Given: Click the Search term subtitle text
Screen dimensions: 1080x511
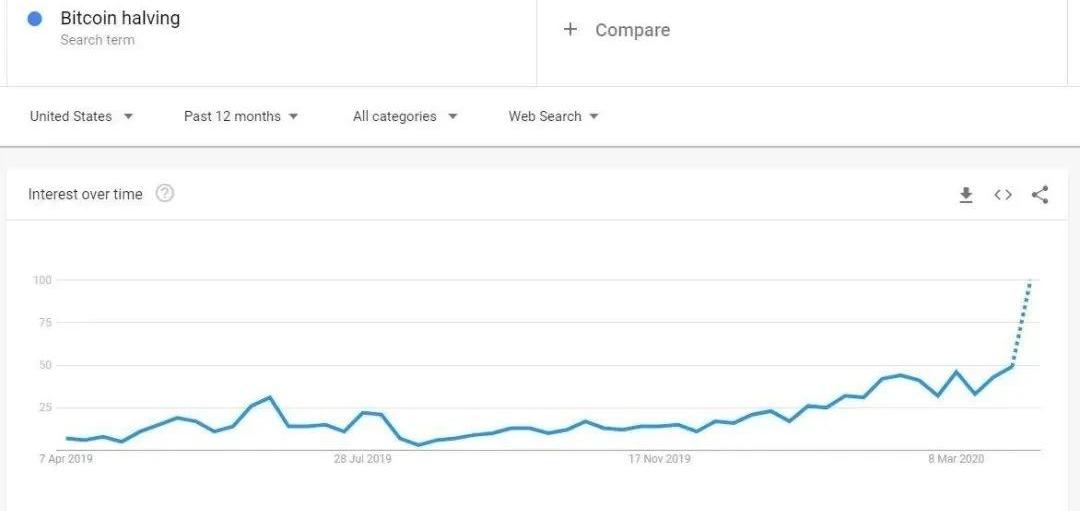Looking at the screenshot, I should pyautogui.click(x=97, y=40).
